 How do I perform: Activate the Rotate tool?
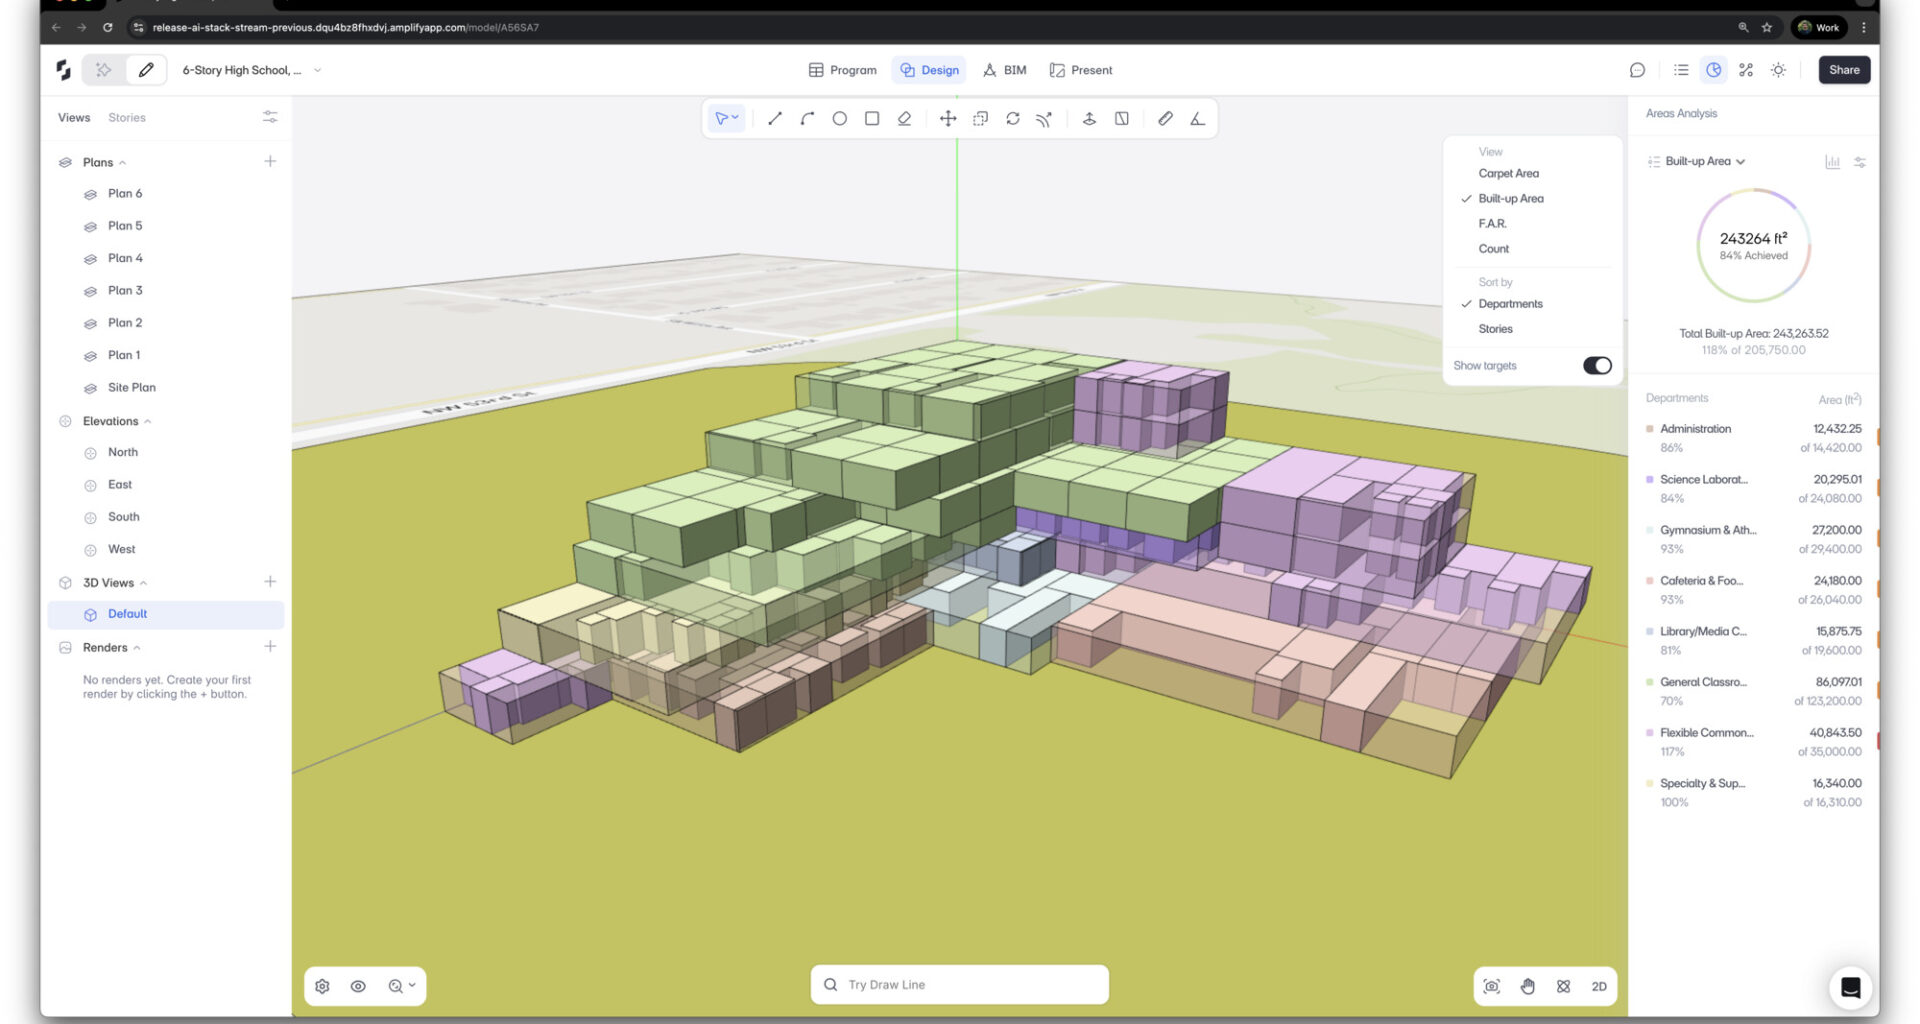coord(1012,119)
